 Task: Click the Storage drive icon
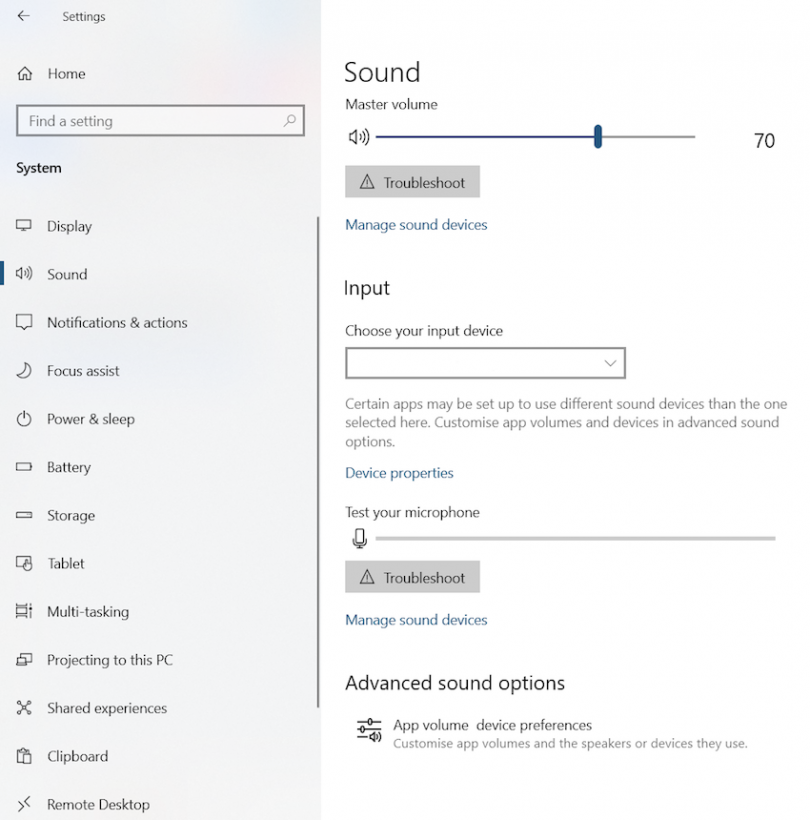pyautogui.click(x=28, y=515)
